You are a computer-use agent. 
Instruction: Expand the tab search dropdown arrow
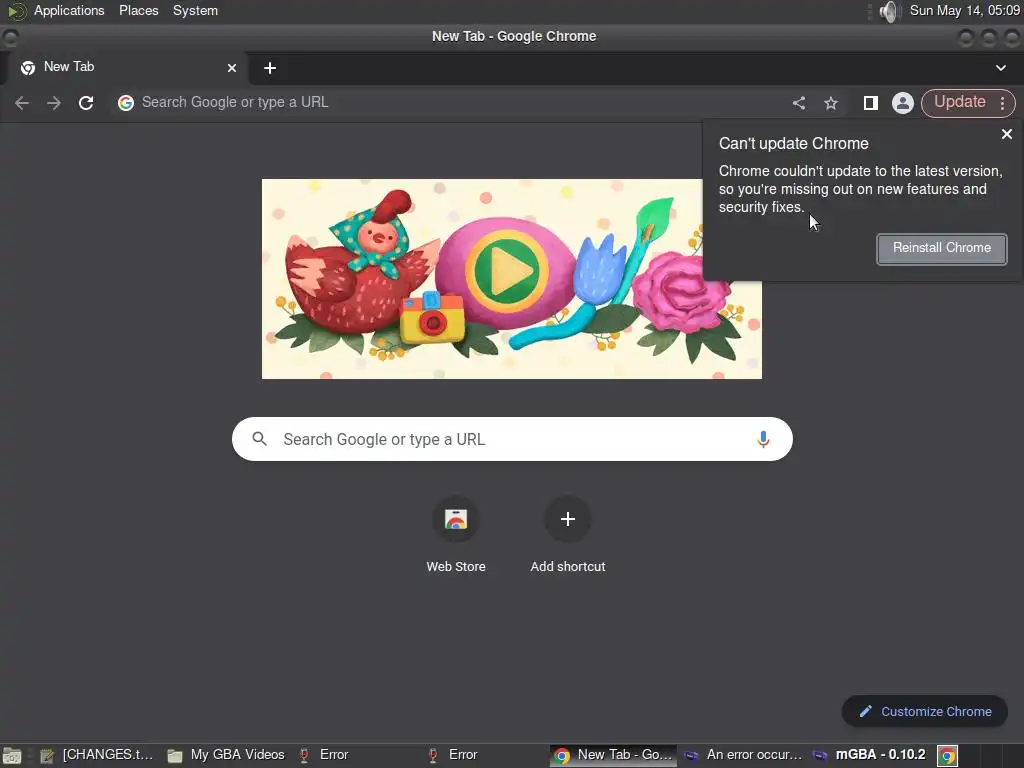tap(1000, 68)
